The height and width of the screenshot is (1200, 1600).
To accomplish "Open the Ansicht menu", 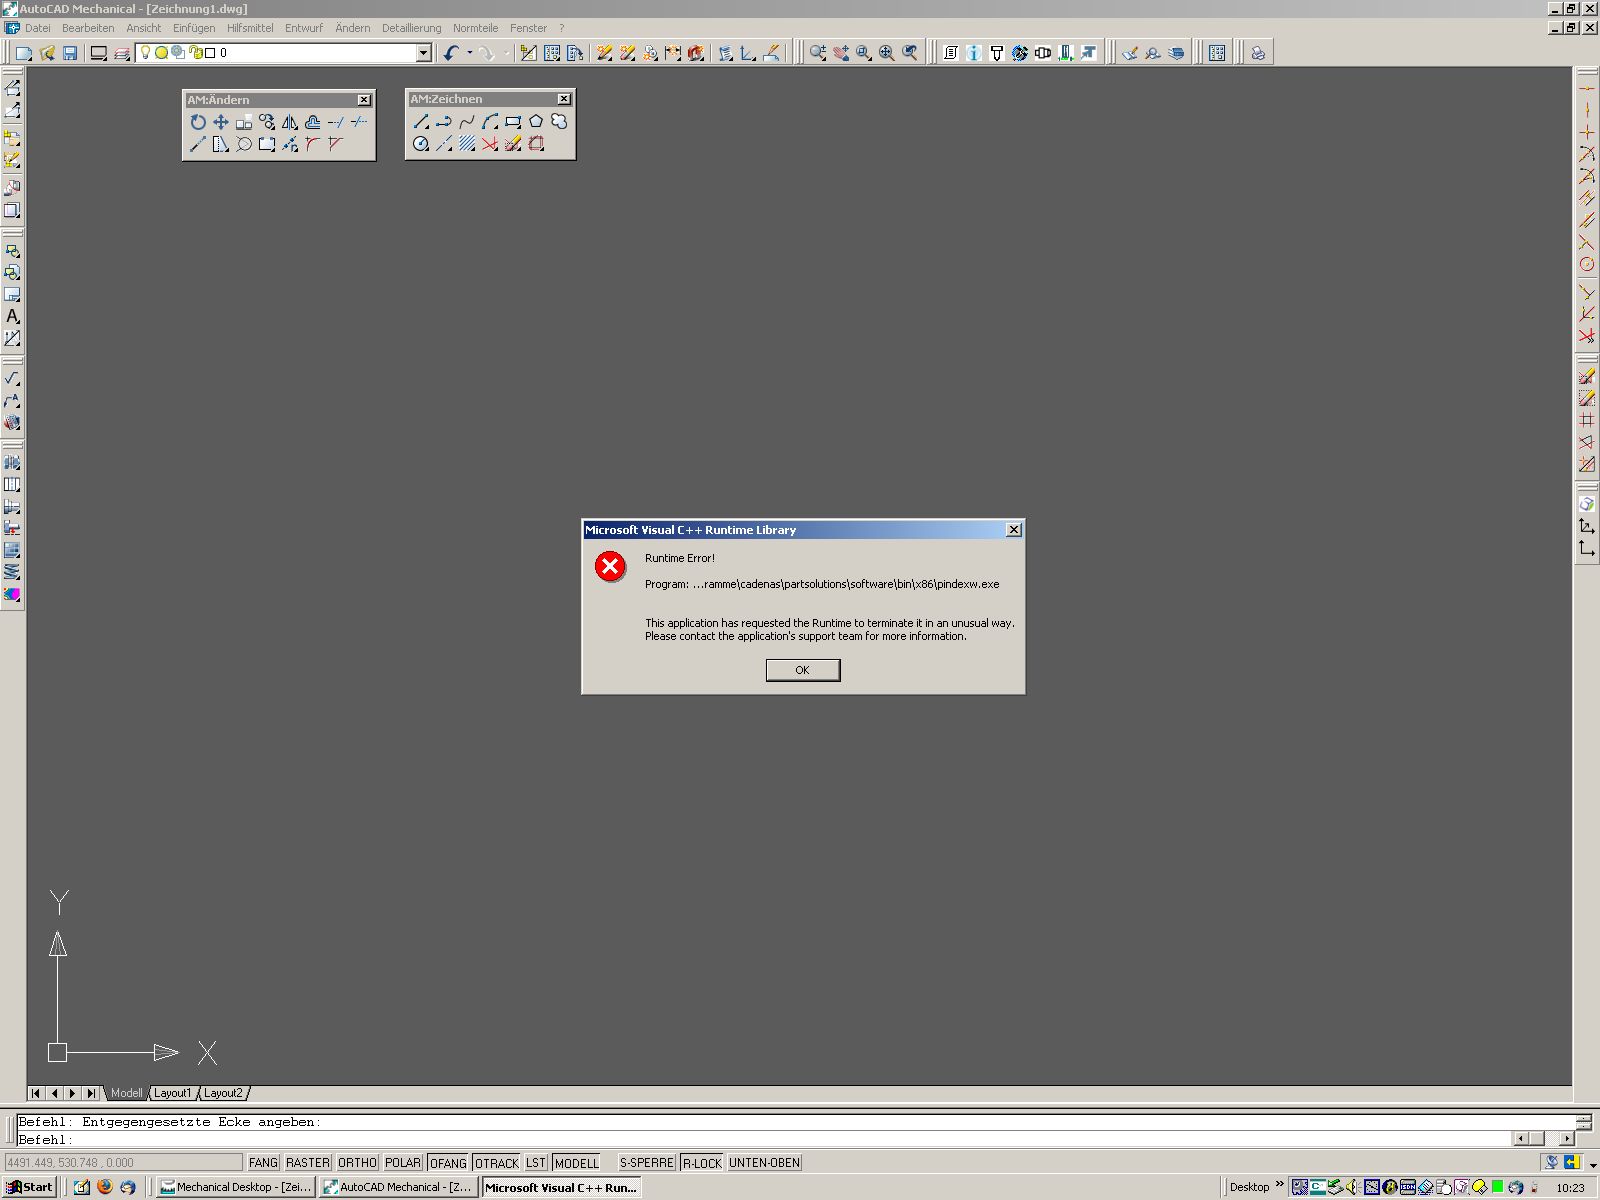I will click(x=143, y=28).
